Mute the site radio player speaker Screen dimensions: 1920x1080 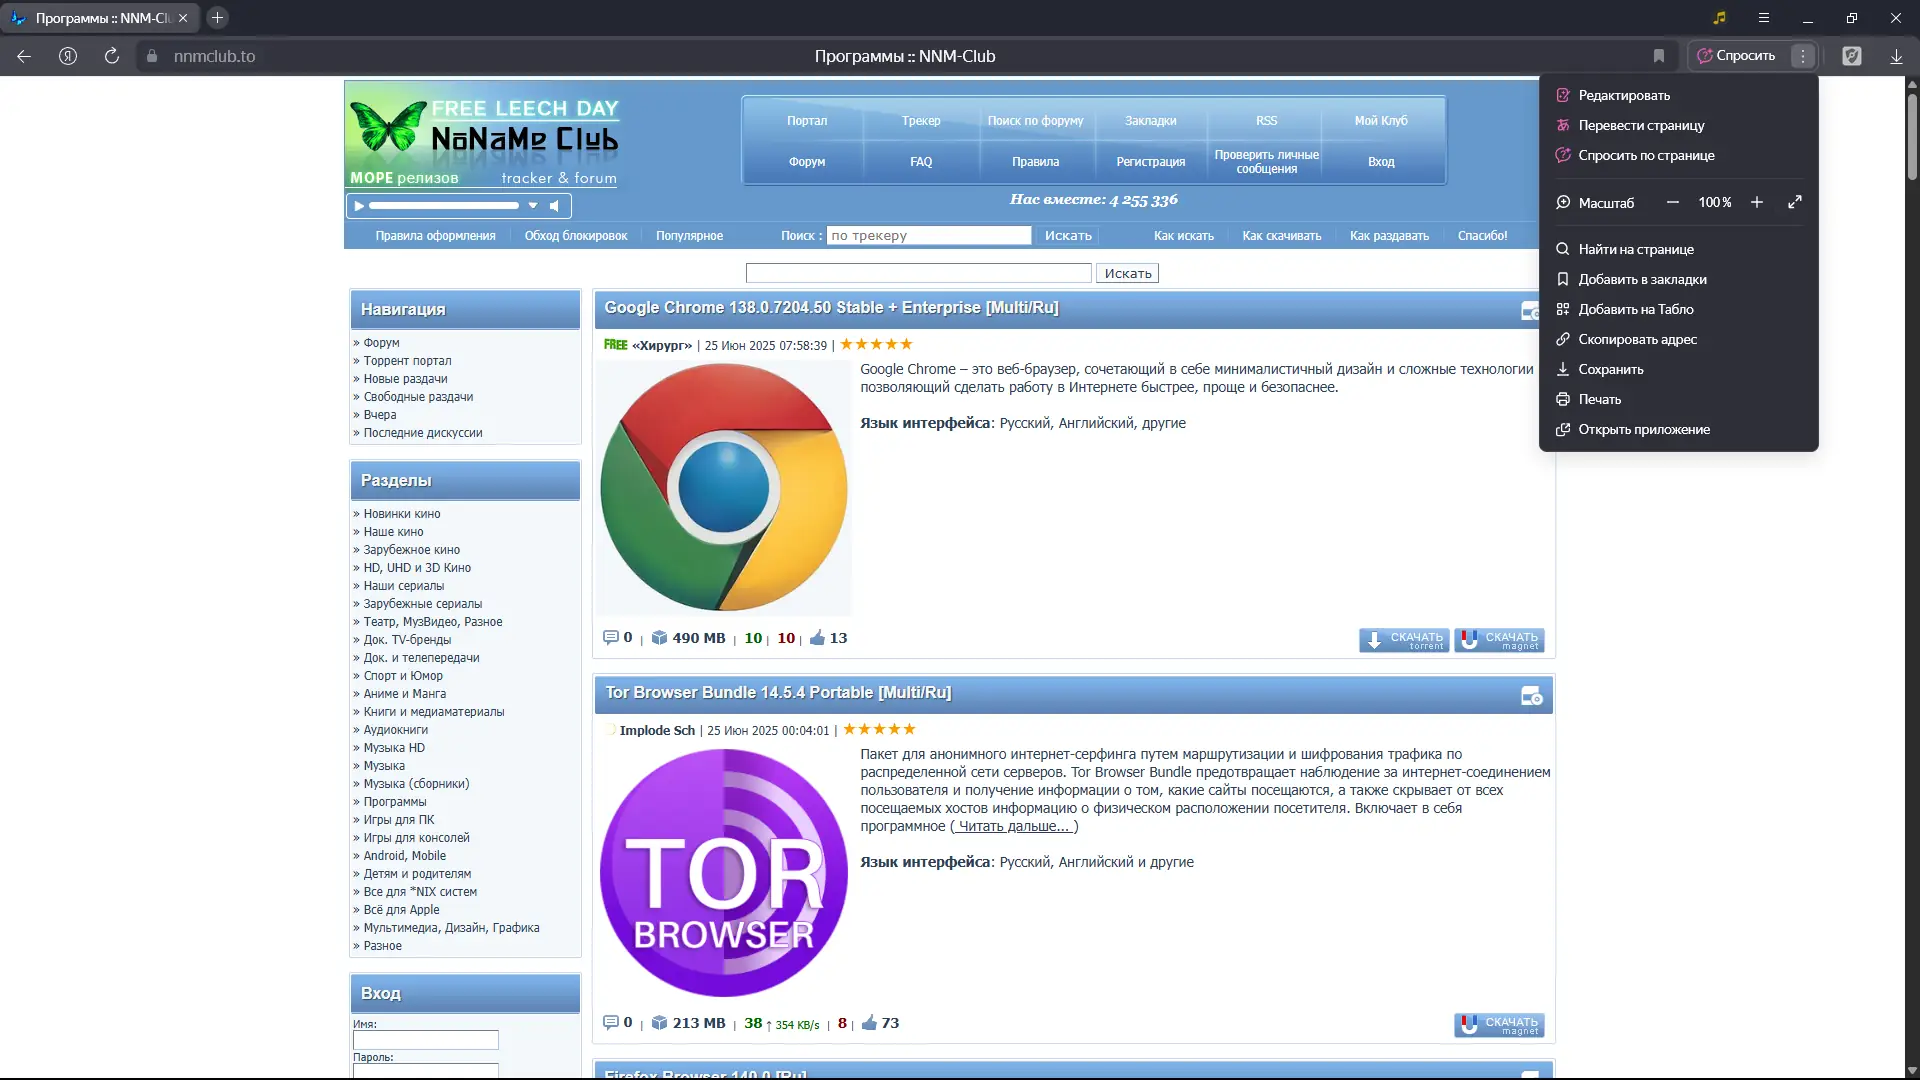pos(555,206)
